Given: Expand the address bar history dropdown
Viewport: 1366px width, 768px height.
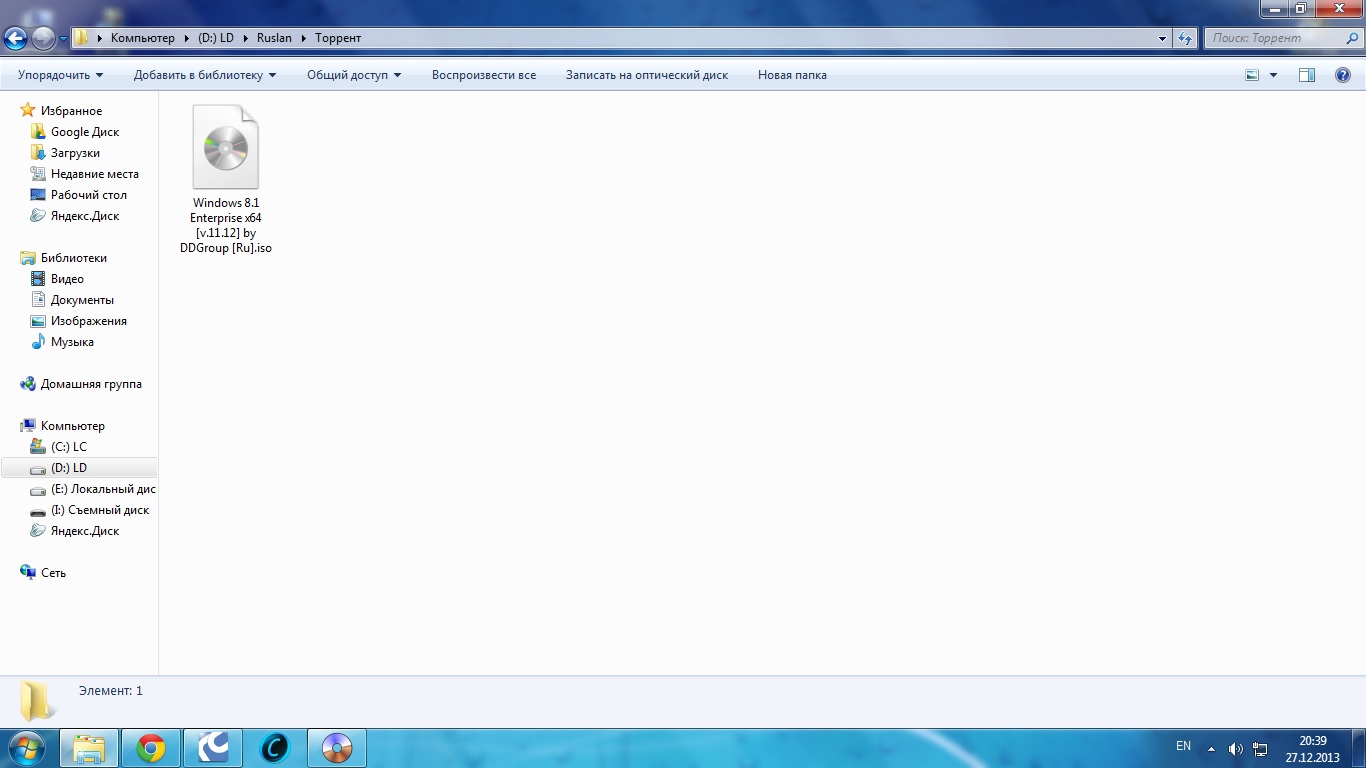Looking at the screenshot, I should (x=1162, y=38).
